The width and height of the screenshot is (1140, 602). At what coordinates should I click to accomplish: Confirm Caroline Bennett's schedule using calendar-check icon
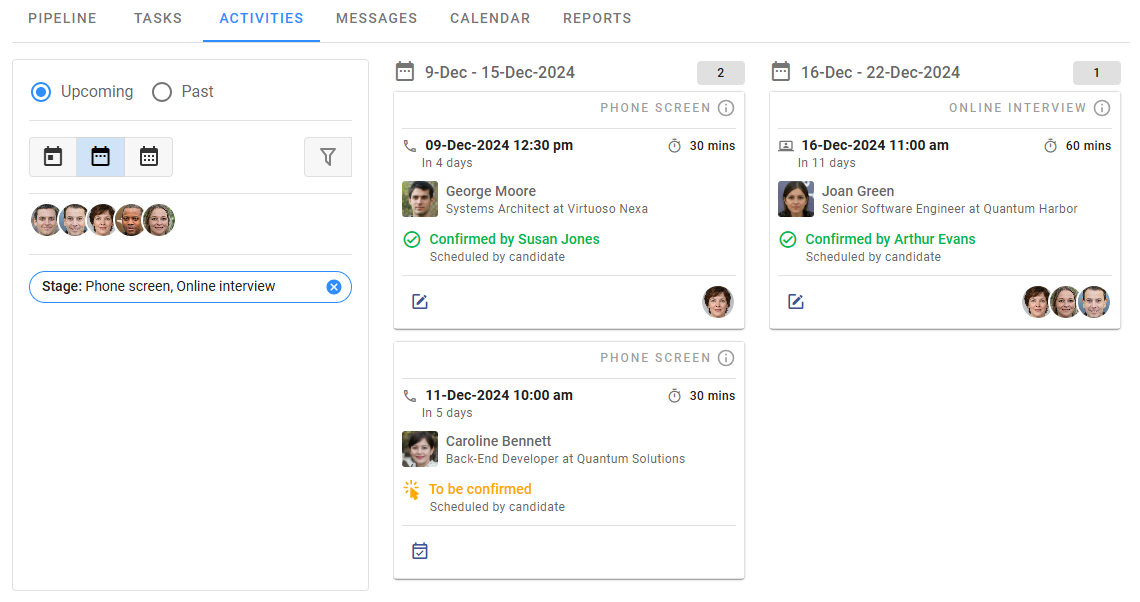click(420, 551)
